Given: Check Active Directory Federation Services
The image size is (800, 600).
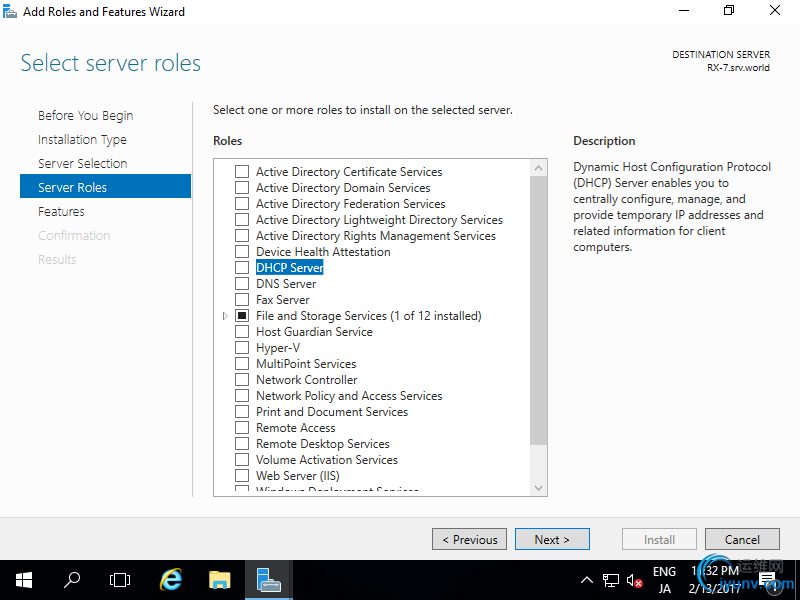Looking at the screenshot, I should coord(242,204).
